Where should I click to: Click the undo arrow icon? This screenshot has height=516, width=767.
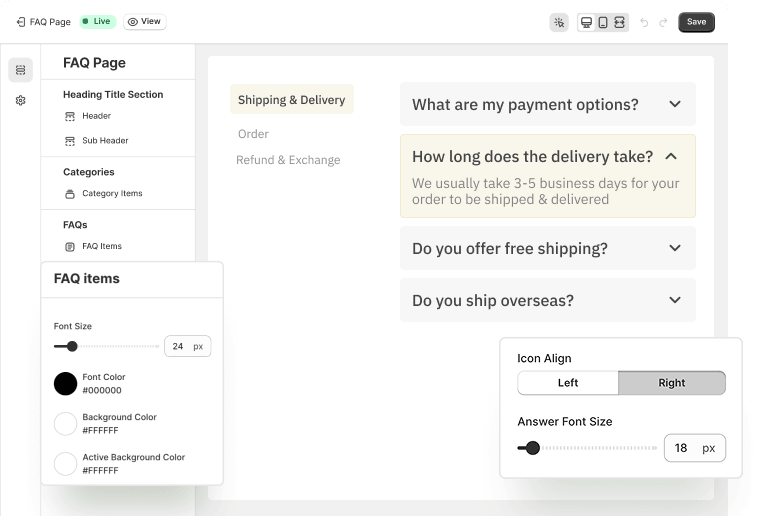point(644,22)
